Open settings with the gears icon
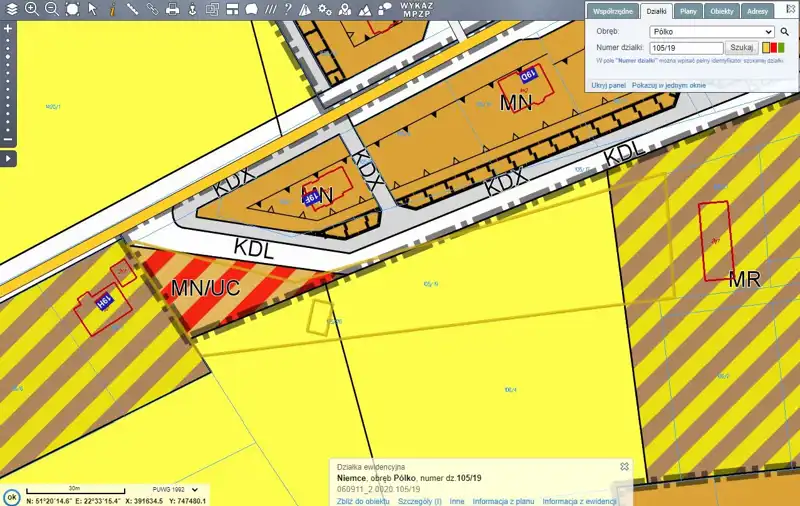The height and width of the screenshot is (506, 800). pyautogui.click(x=325, y=9)
